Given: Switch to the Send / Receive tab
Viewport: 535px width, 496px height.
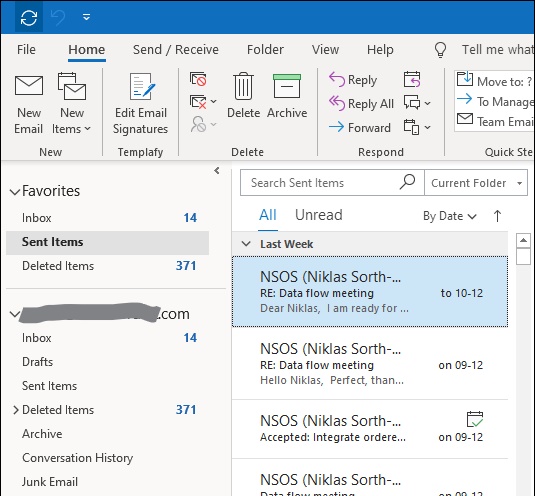Looking at the screenshot, I should [x=176, y=50].
